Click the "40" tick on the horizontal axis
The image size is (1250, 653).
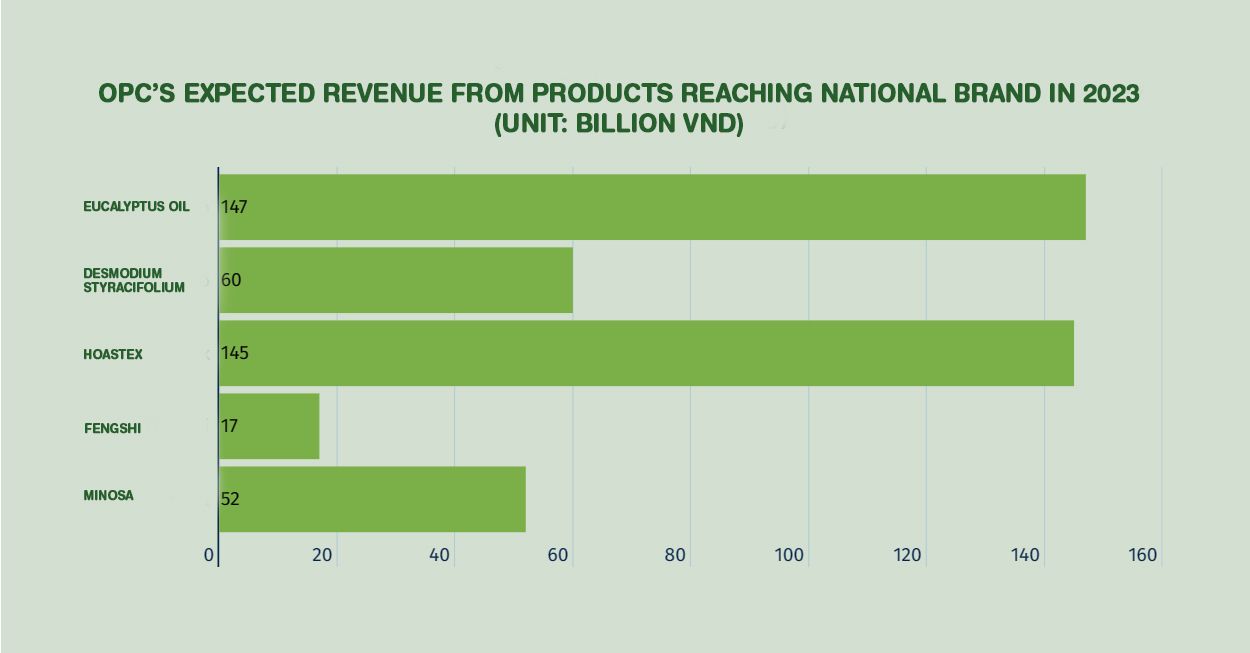440,556
